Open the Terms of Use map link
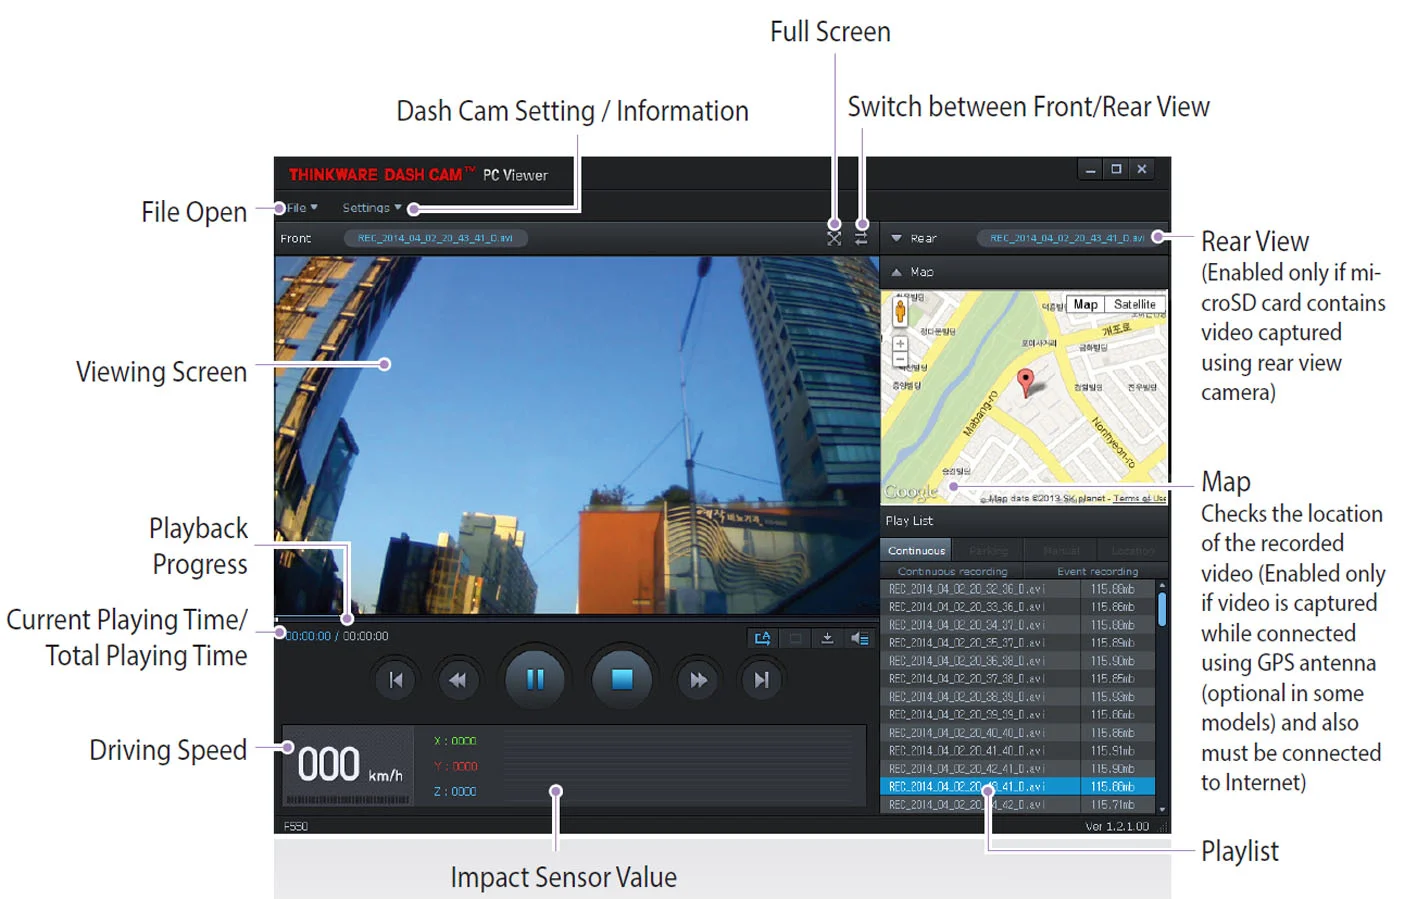 1139,498
